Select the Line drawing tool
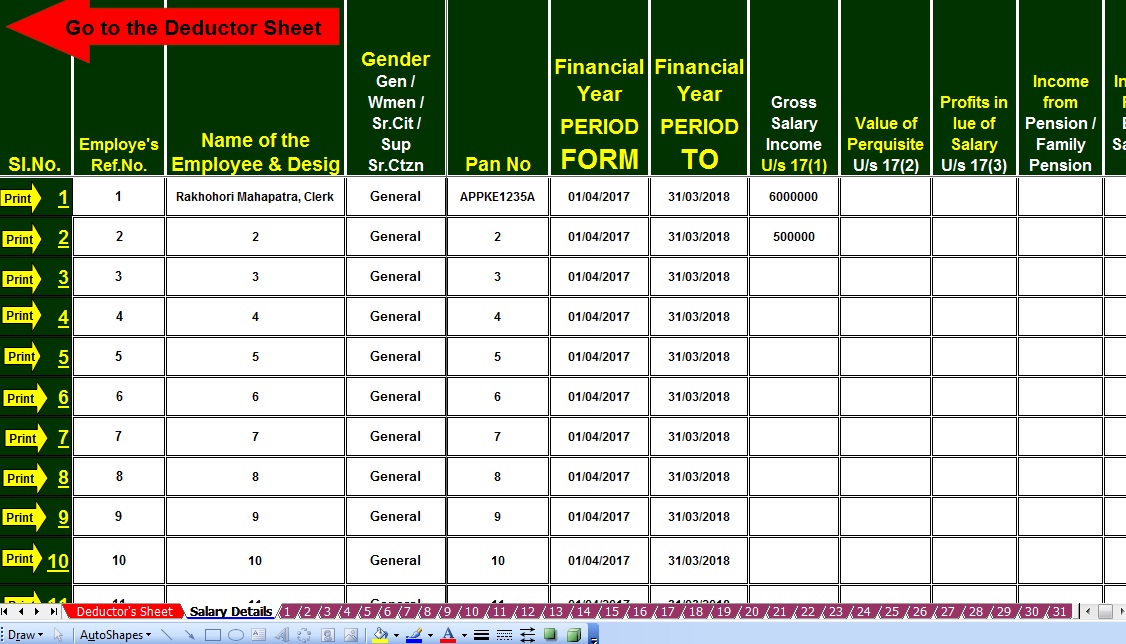This screenshot has height=644, width=1126. (x=167, y=635)
